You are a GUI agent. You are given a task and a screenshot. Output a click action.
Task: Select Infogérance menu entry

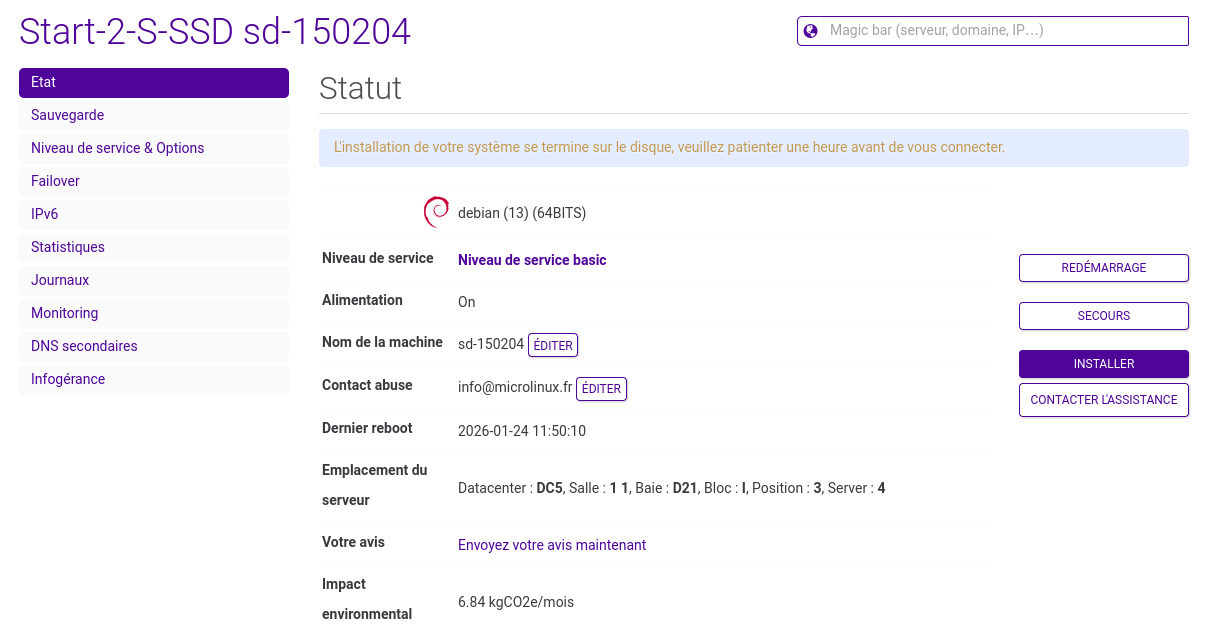[x=154, y=380]
